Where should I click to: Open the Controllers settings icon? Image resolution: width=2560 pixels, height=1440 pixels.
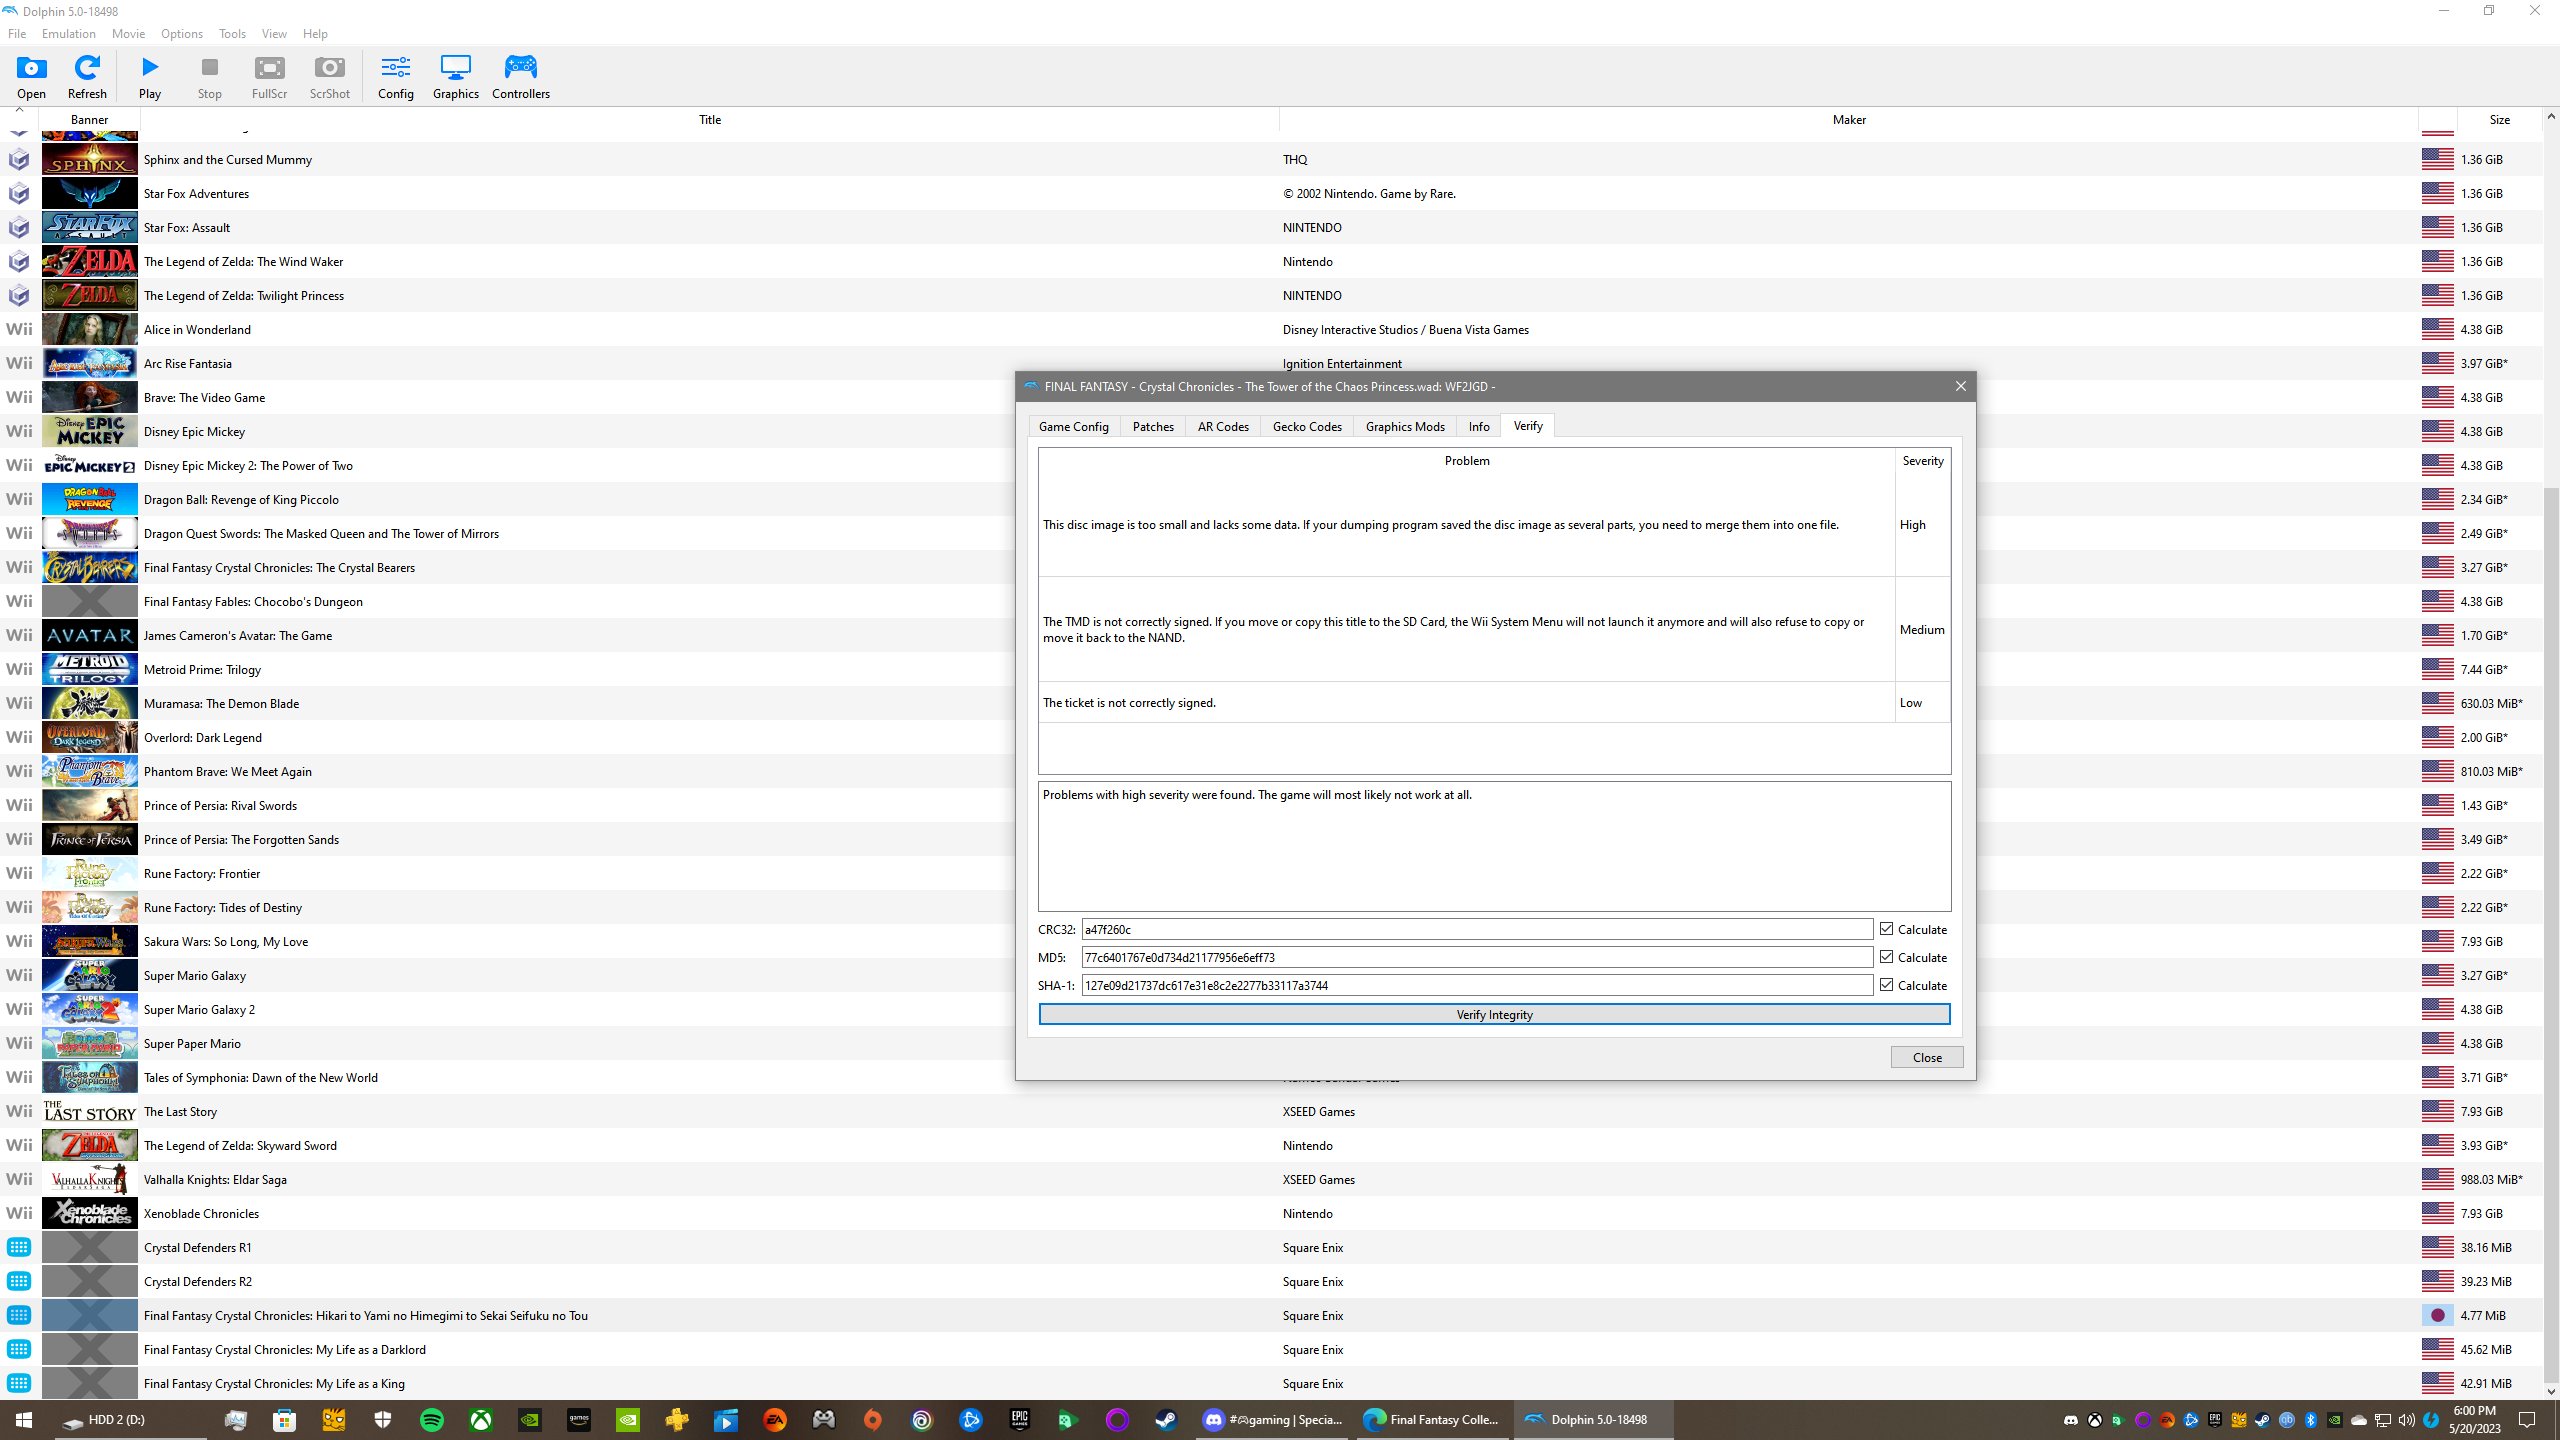(521, 77)
